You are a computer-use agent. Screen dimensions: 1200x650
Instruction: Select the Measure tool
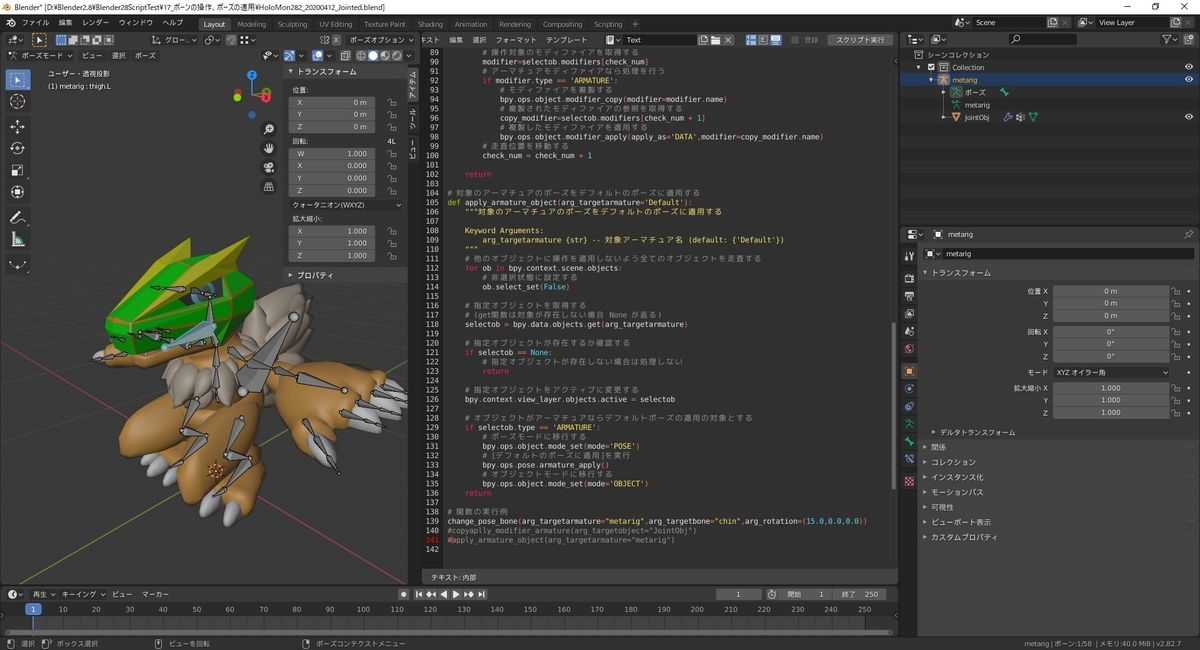tap(18, 240)
